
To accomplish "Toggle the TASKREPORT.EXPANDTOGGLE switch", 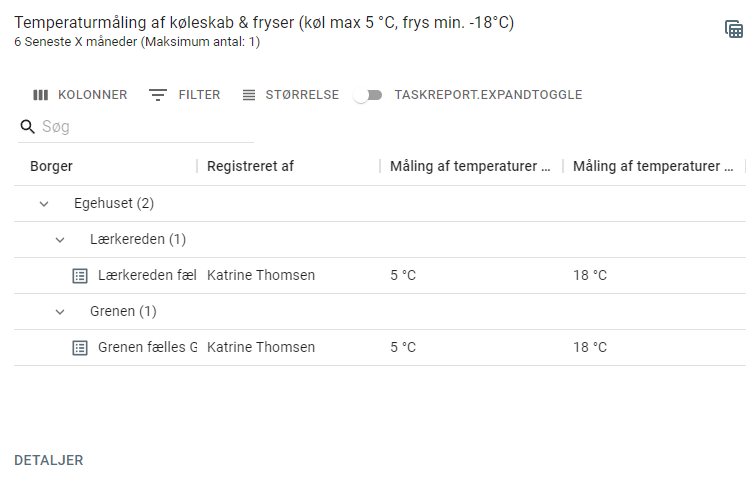I will (368, 95).
